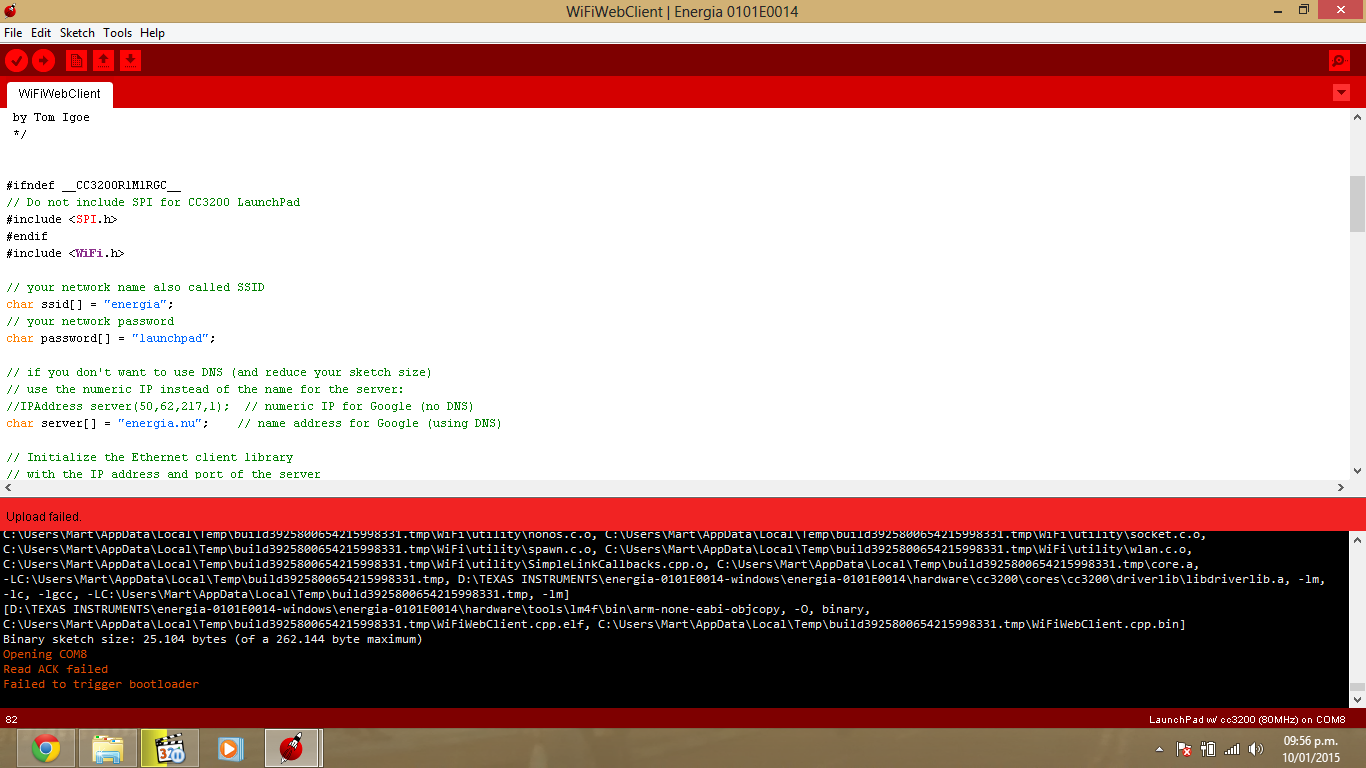Viewport: 1366px width, 768px height.
Task: Click the "#endif" line in the editor
Action: coord(27,236)
